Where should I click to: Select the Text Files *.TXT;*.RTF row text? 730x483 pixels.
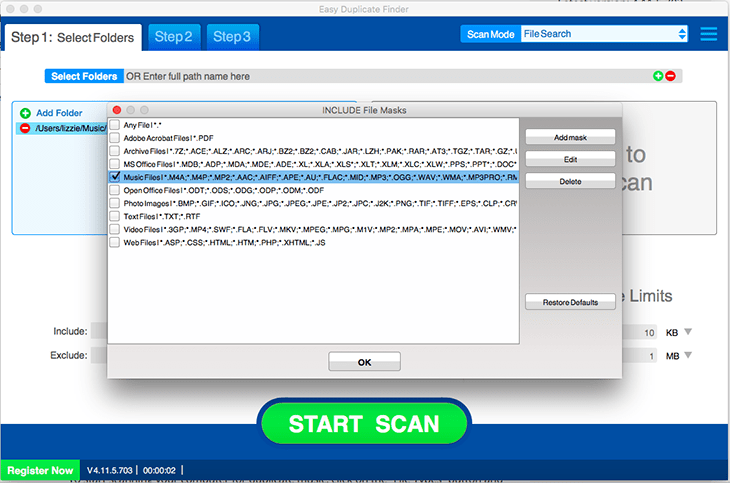162,216
